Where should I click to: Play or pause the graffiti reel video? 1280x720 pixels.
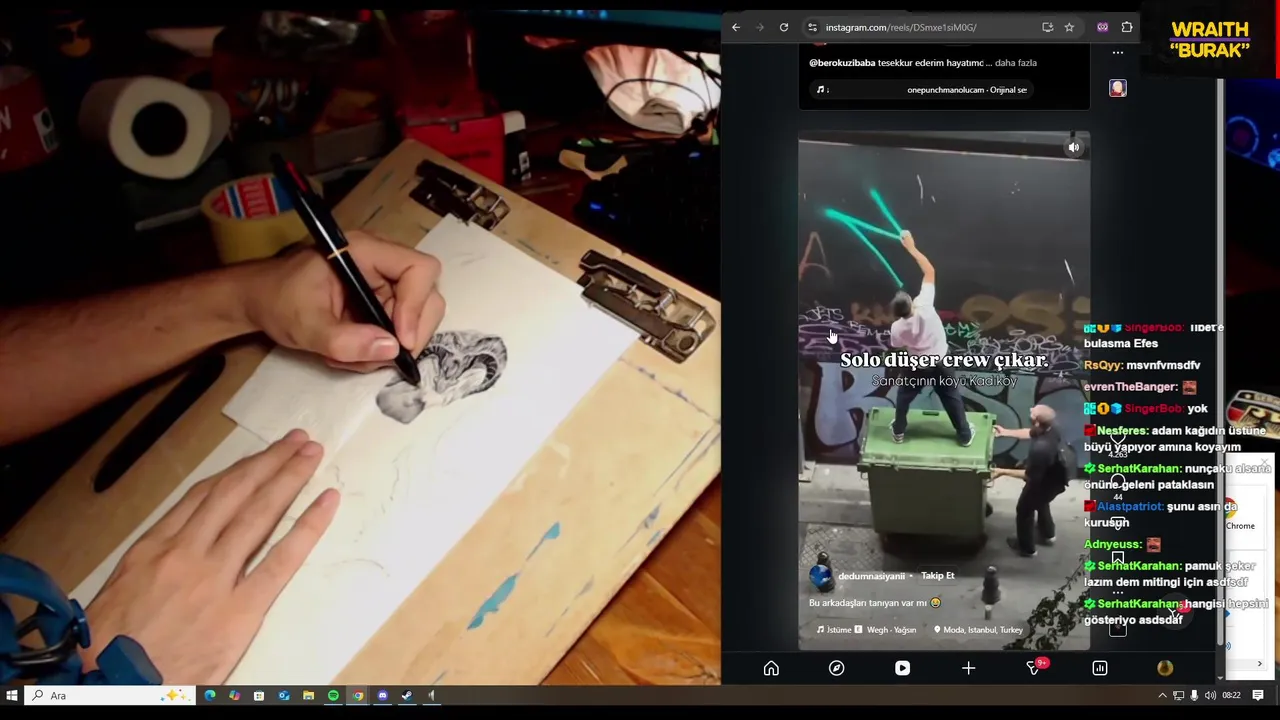[x=944, y=391]
